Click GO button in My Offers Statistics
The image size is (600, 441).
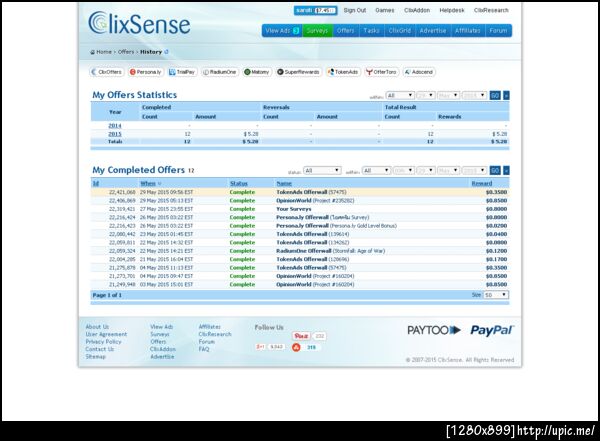495,95
